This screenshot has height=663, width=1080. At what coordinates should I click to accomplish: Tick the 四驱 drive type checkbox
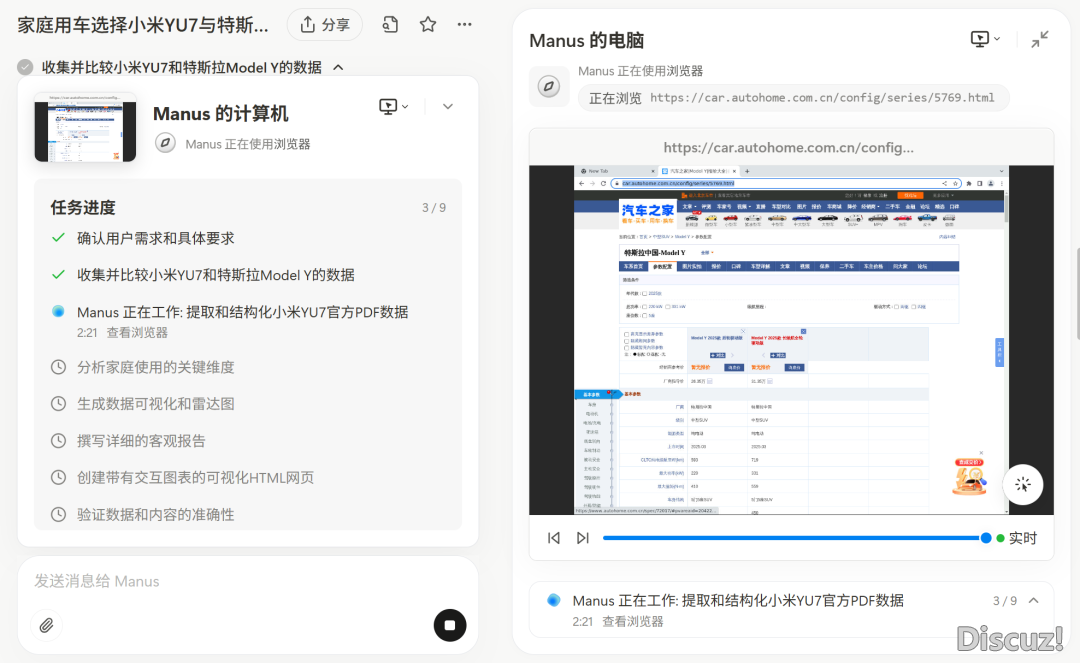[x=914, y=307]
